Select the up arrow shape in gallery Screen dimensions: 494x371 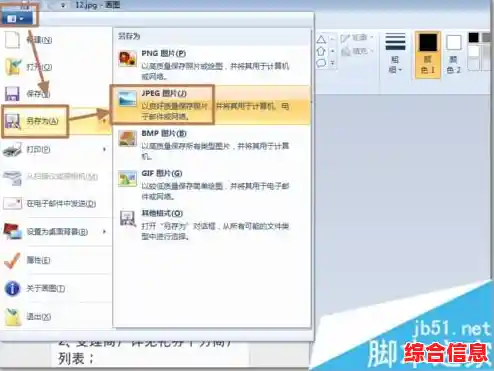321,51
